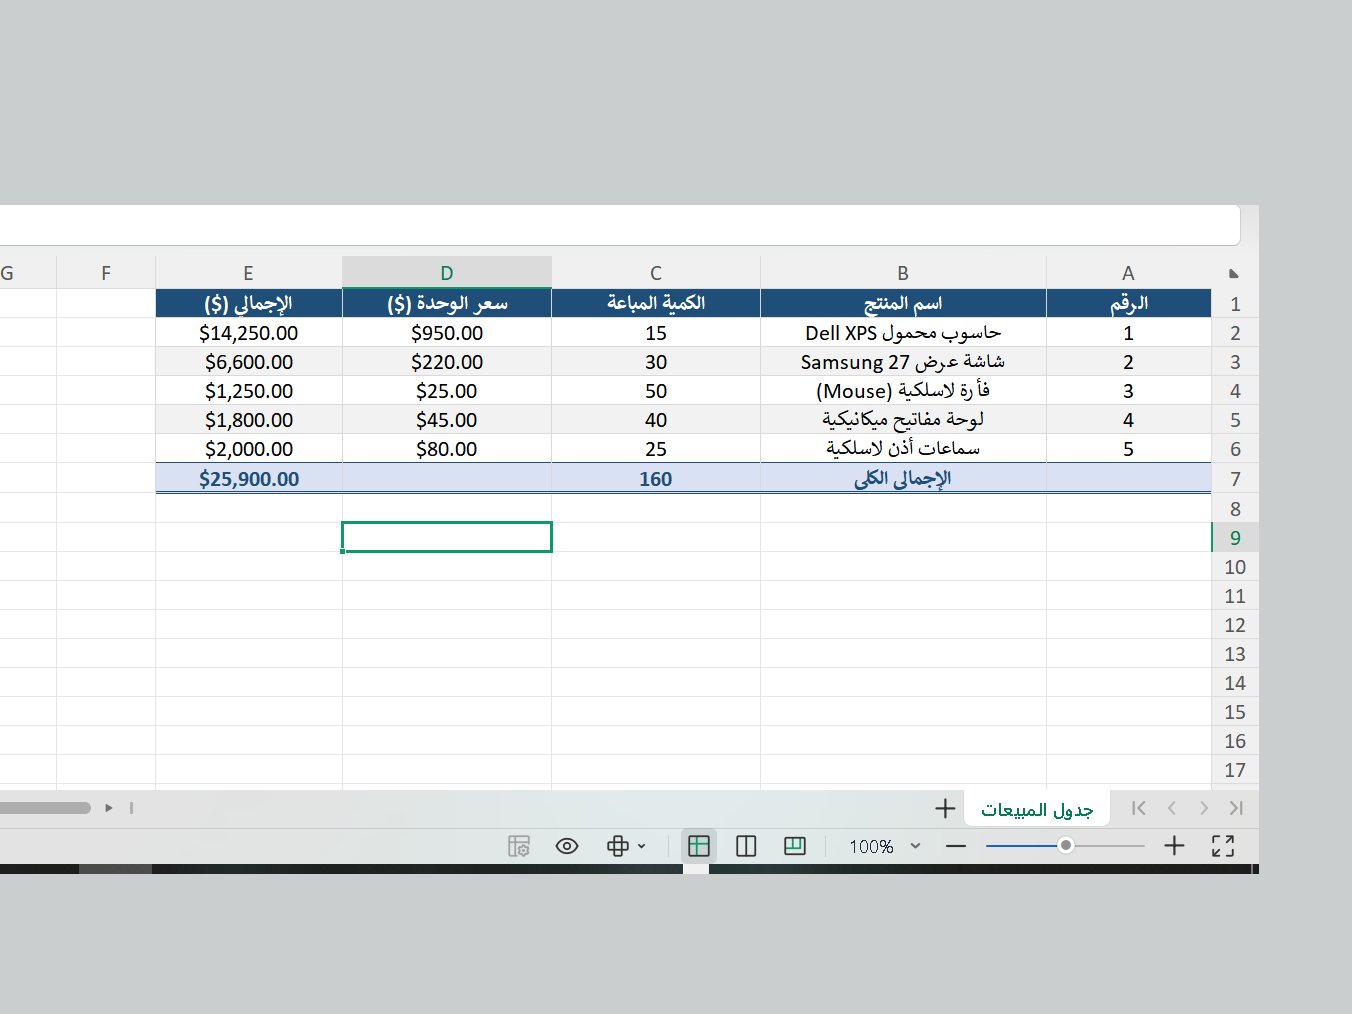
Task: Jump to the first sheet tab
Action: coord(1236,808)
